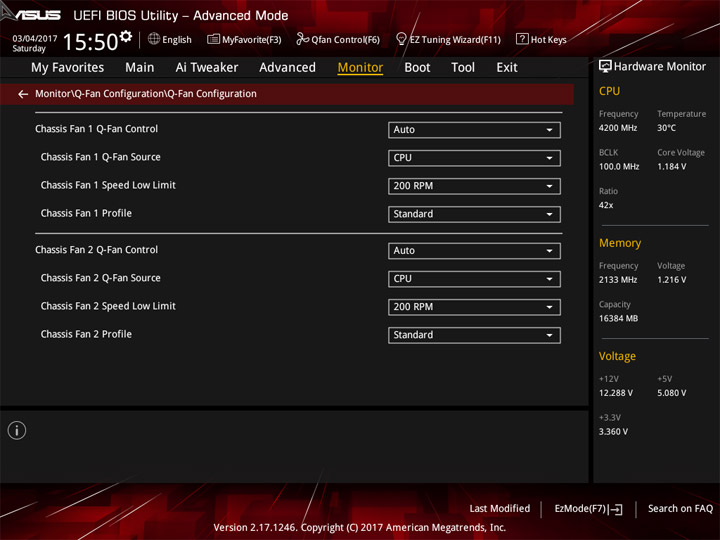Click the 15:50 clock time
Screen dimensions: 720x540
tap(90, 42)
